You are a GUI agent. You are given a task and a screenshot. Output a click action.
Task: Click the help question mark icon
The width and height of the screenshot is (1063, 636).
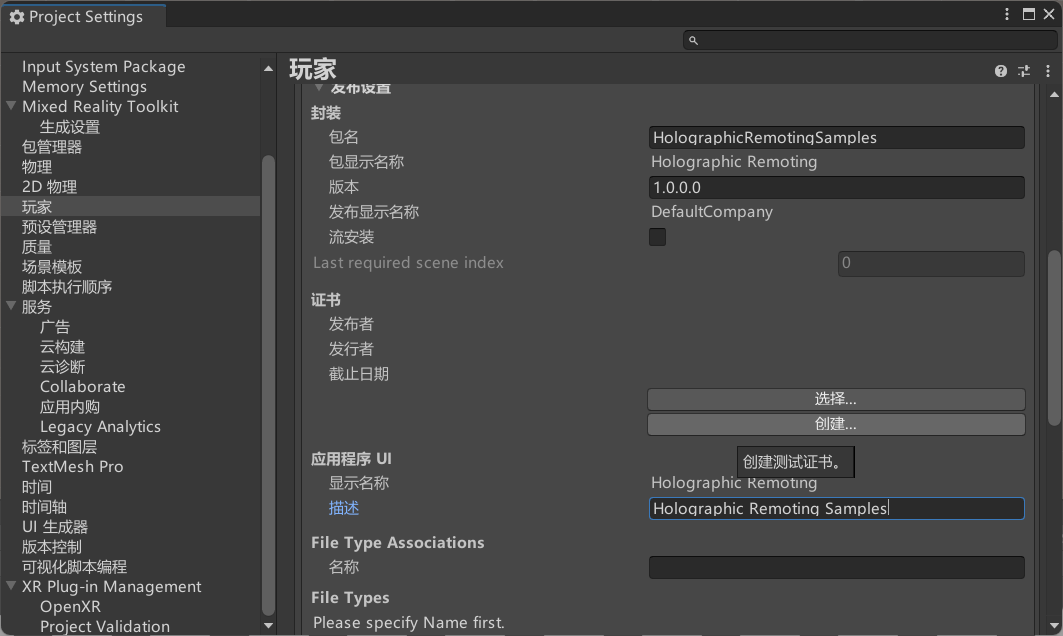tap(1001, 71)
